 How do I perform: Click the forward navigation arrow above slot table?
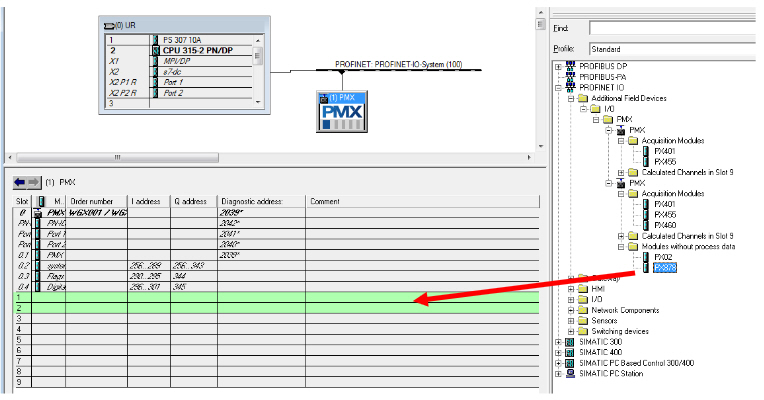(34, 182)
